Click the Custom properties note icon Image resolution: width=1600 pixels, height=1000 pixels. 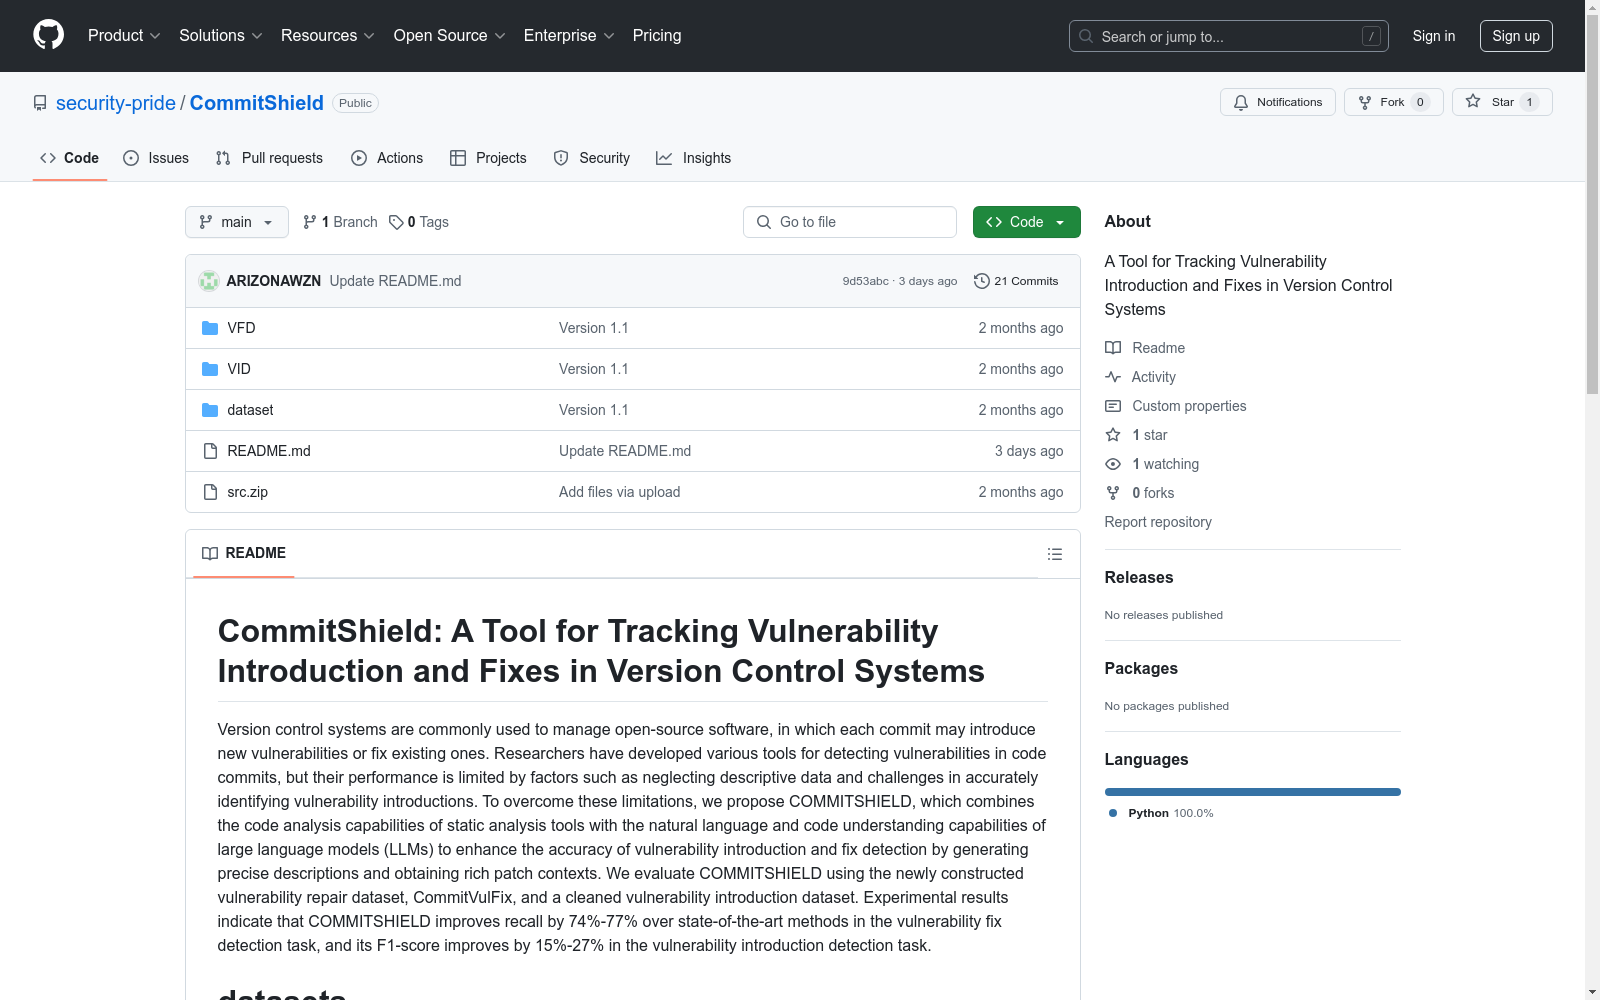(1113, 406)
